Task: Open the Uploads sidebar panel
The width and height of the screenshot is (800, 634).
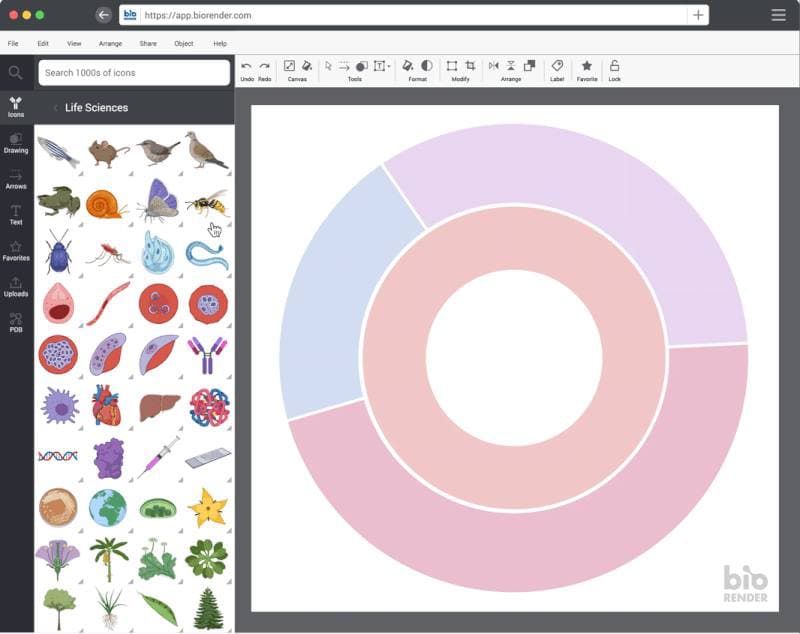Action: [x=16, y=287]
